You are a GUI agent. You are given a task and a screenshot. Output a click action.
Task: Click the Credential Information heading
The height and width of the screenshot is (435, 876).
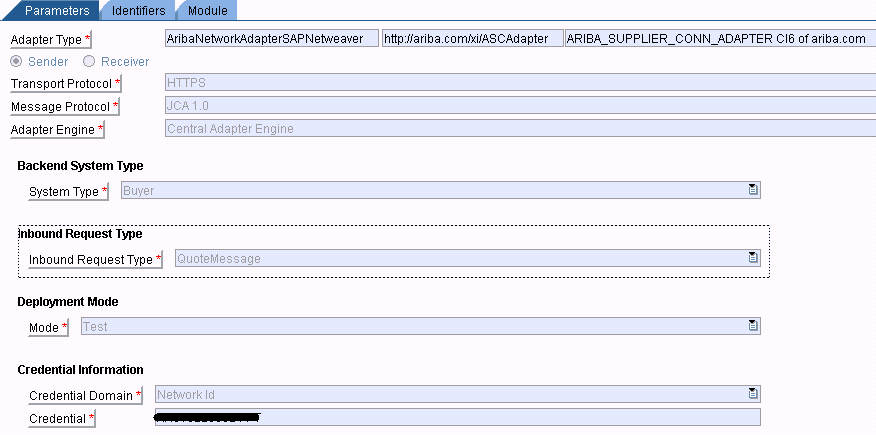pyautogui.click(x=80, y=370)
